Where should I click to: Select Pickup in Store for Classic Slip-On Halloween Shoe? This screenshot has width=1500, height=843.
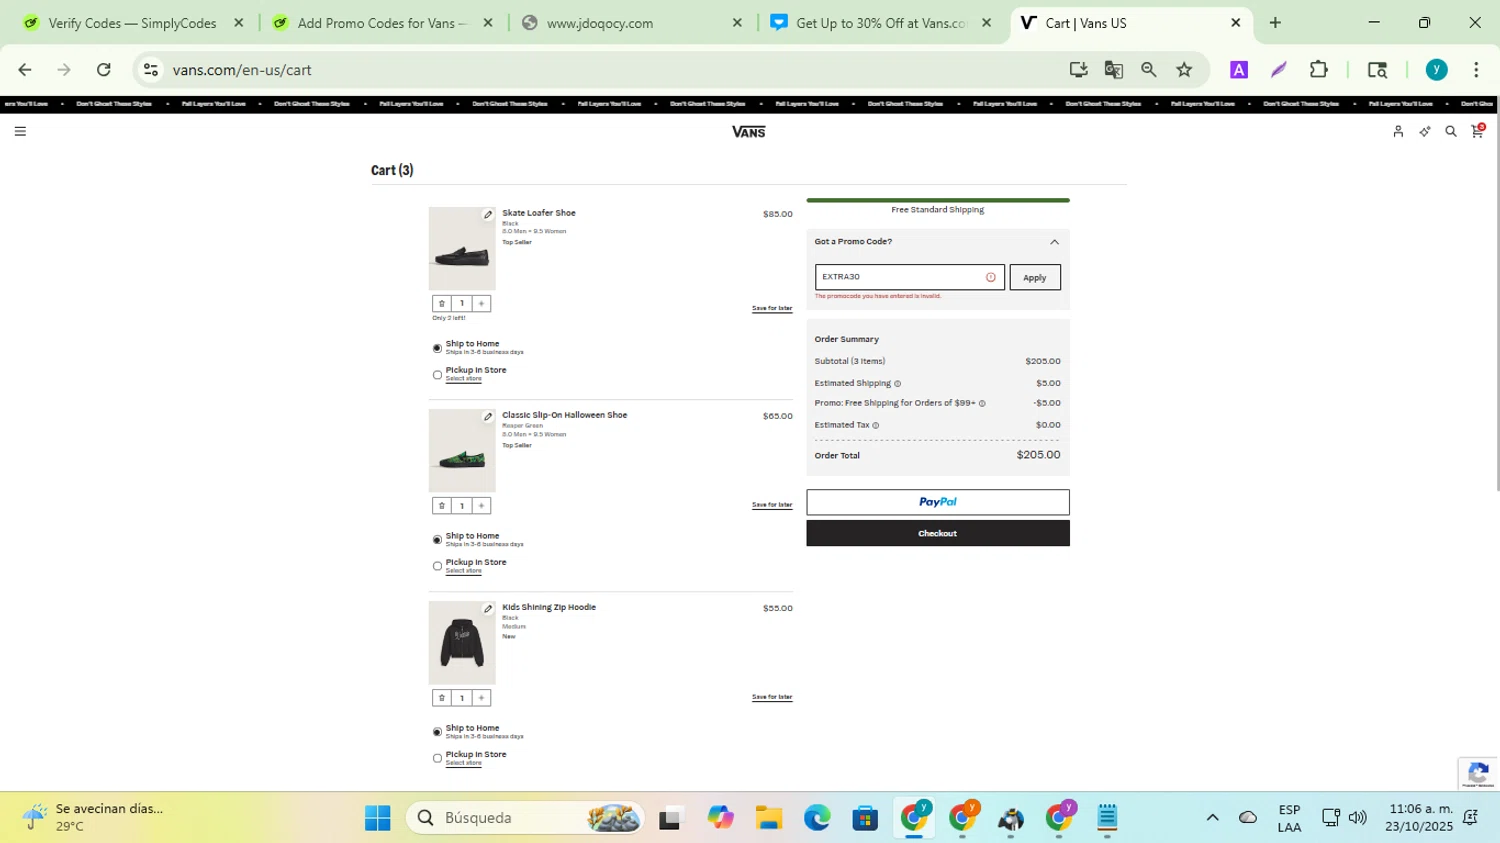pyautogui.click(x=437, y=566)
